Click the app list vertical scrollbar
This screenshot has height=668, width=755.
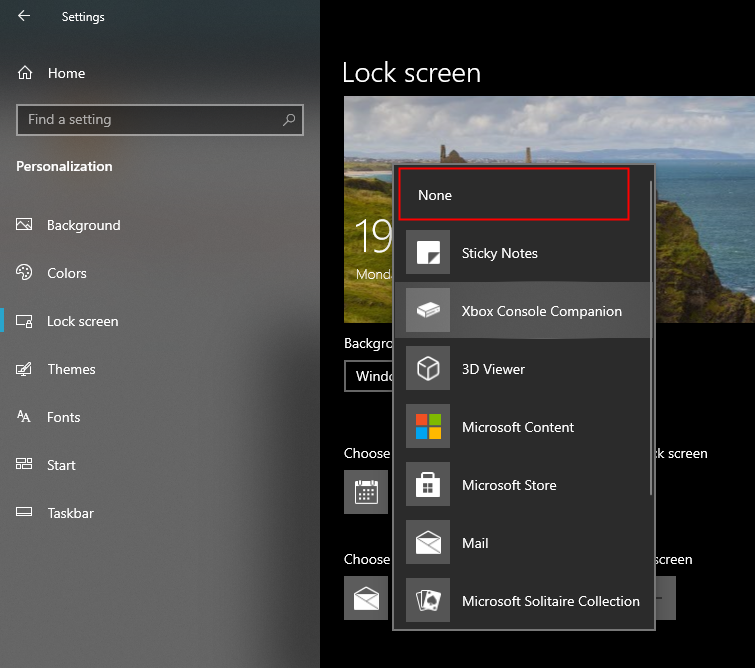coord(651,337)
